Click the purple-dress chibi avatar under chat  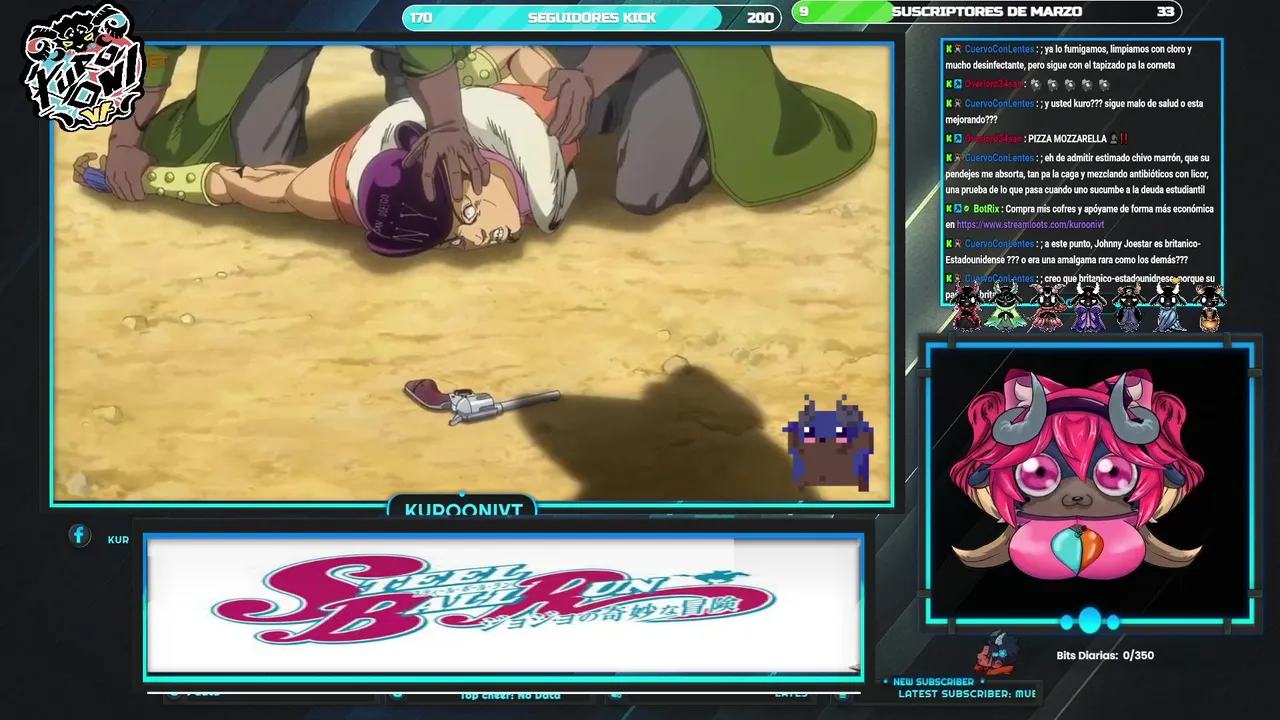[1088, 307]
